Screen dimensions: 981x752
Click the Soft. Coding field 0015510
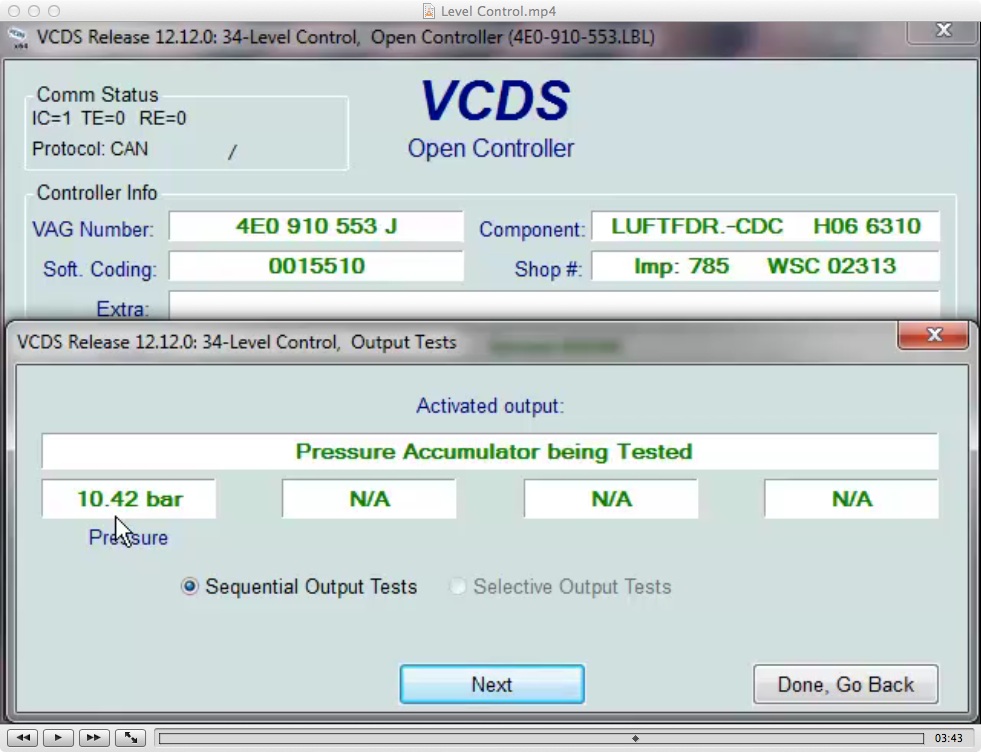[316, 267]
